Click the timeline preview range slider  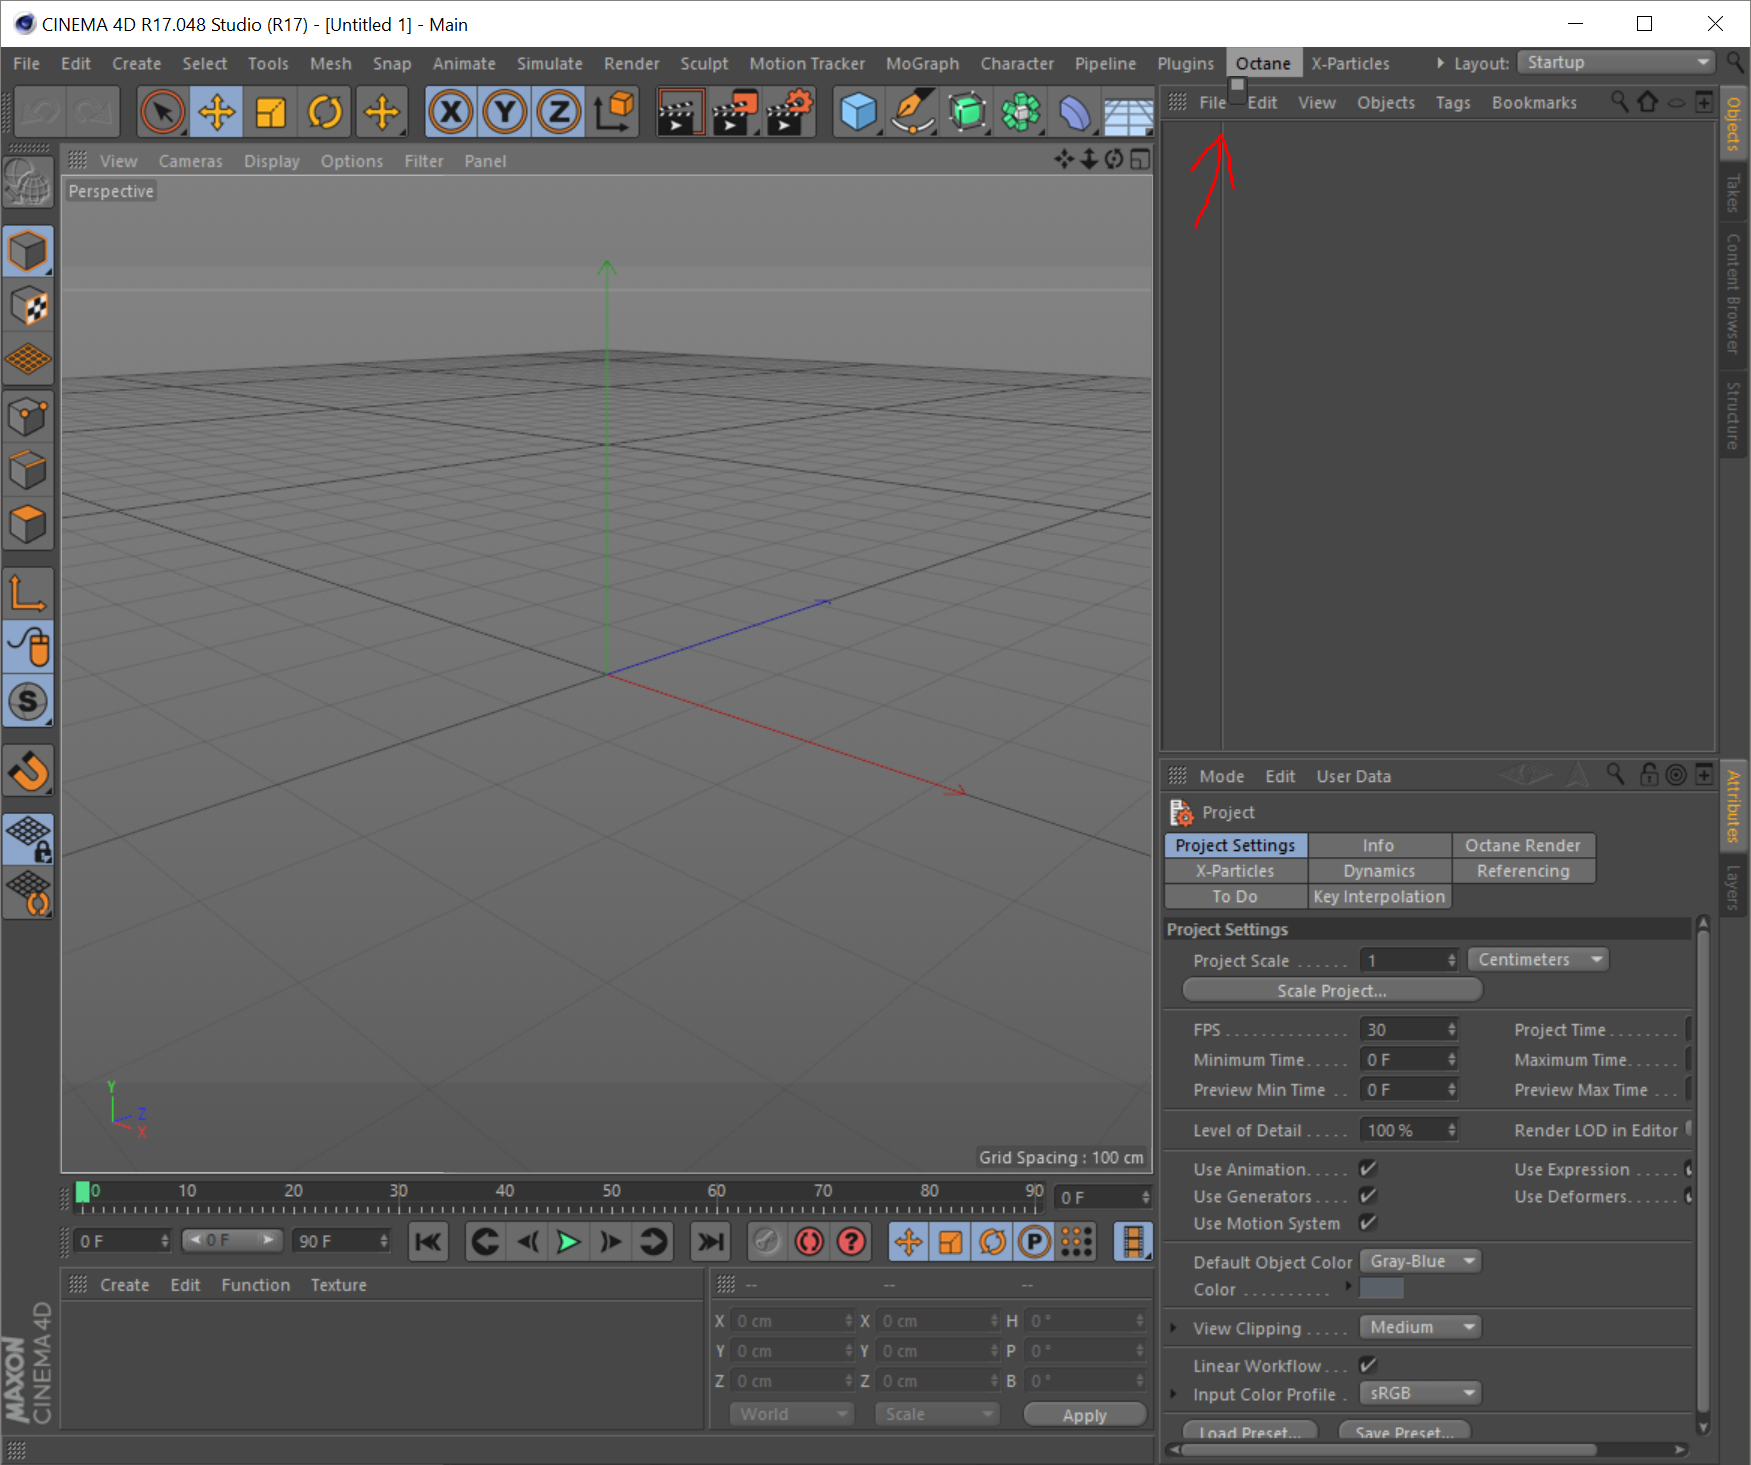click(x=232, y=1241)
